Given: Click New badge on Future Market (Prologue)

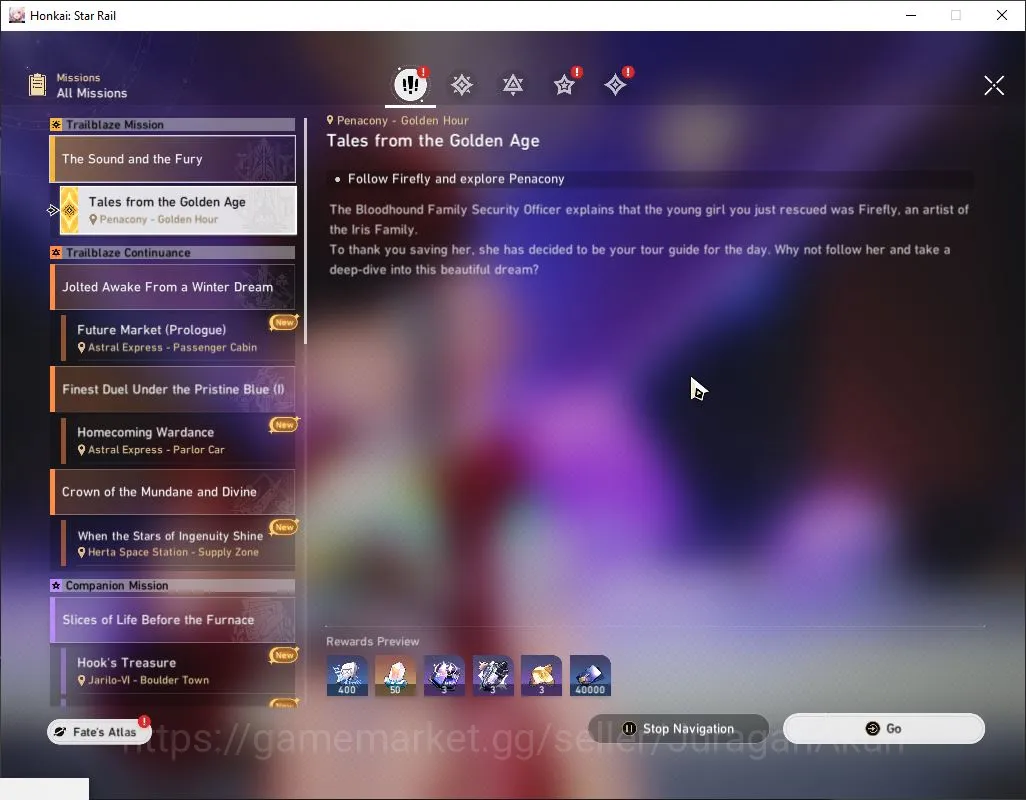Looking at the screenshot, I should [x=284, y=322].
